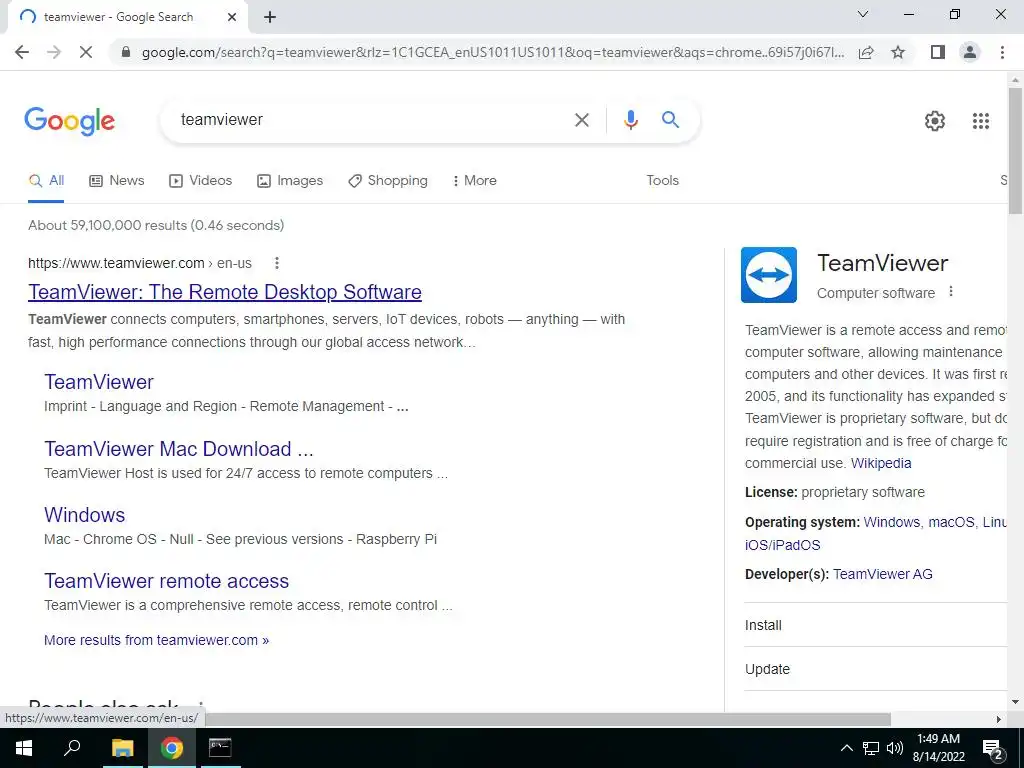Viewport: 1024px width, 768px height.
Task: Click the https://www.teamviewer.com › en-us breadcrumb
Action: [x=140, y=263]
